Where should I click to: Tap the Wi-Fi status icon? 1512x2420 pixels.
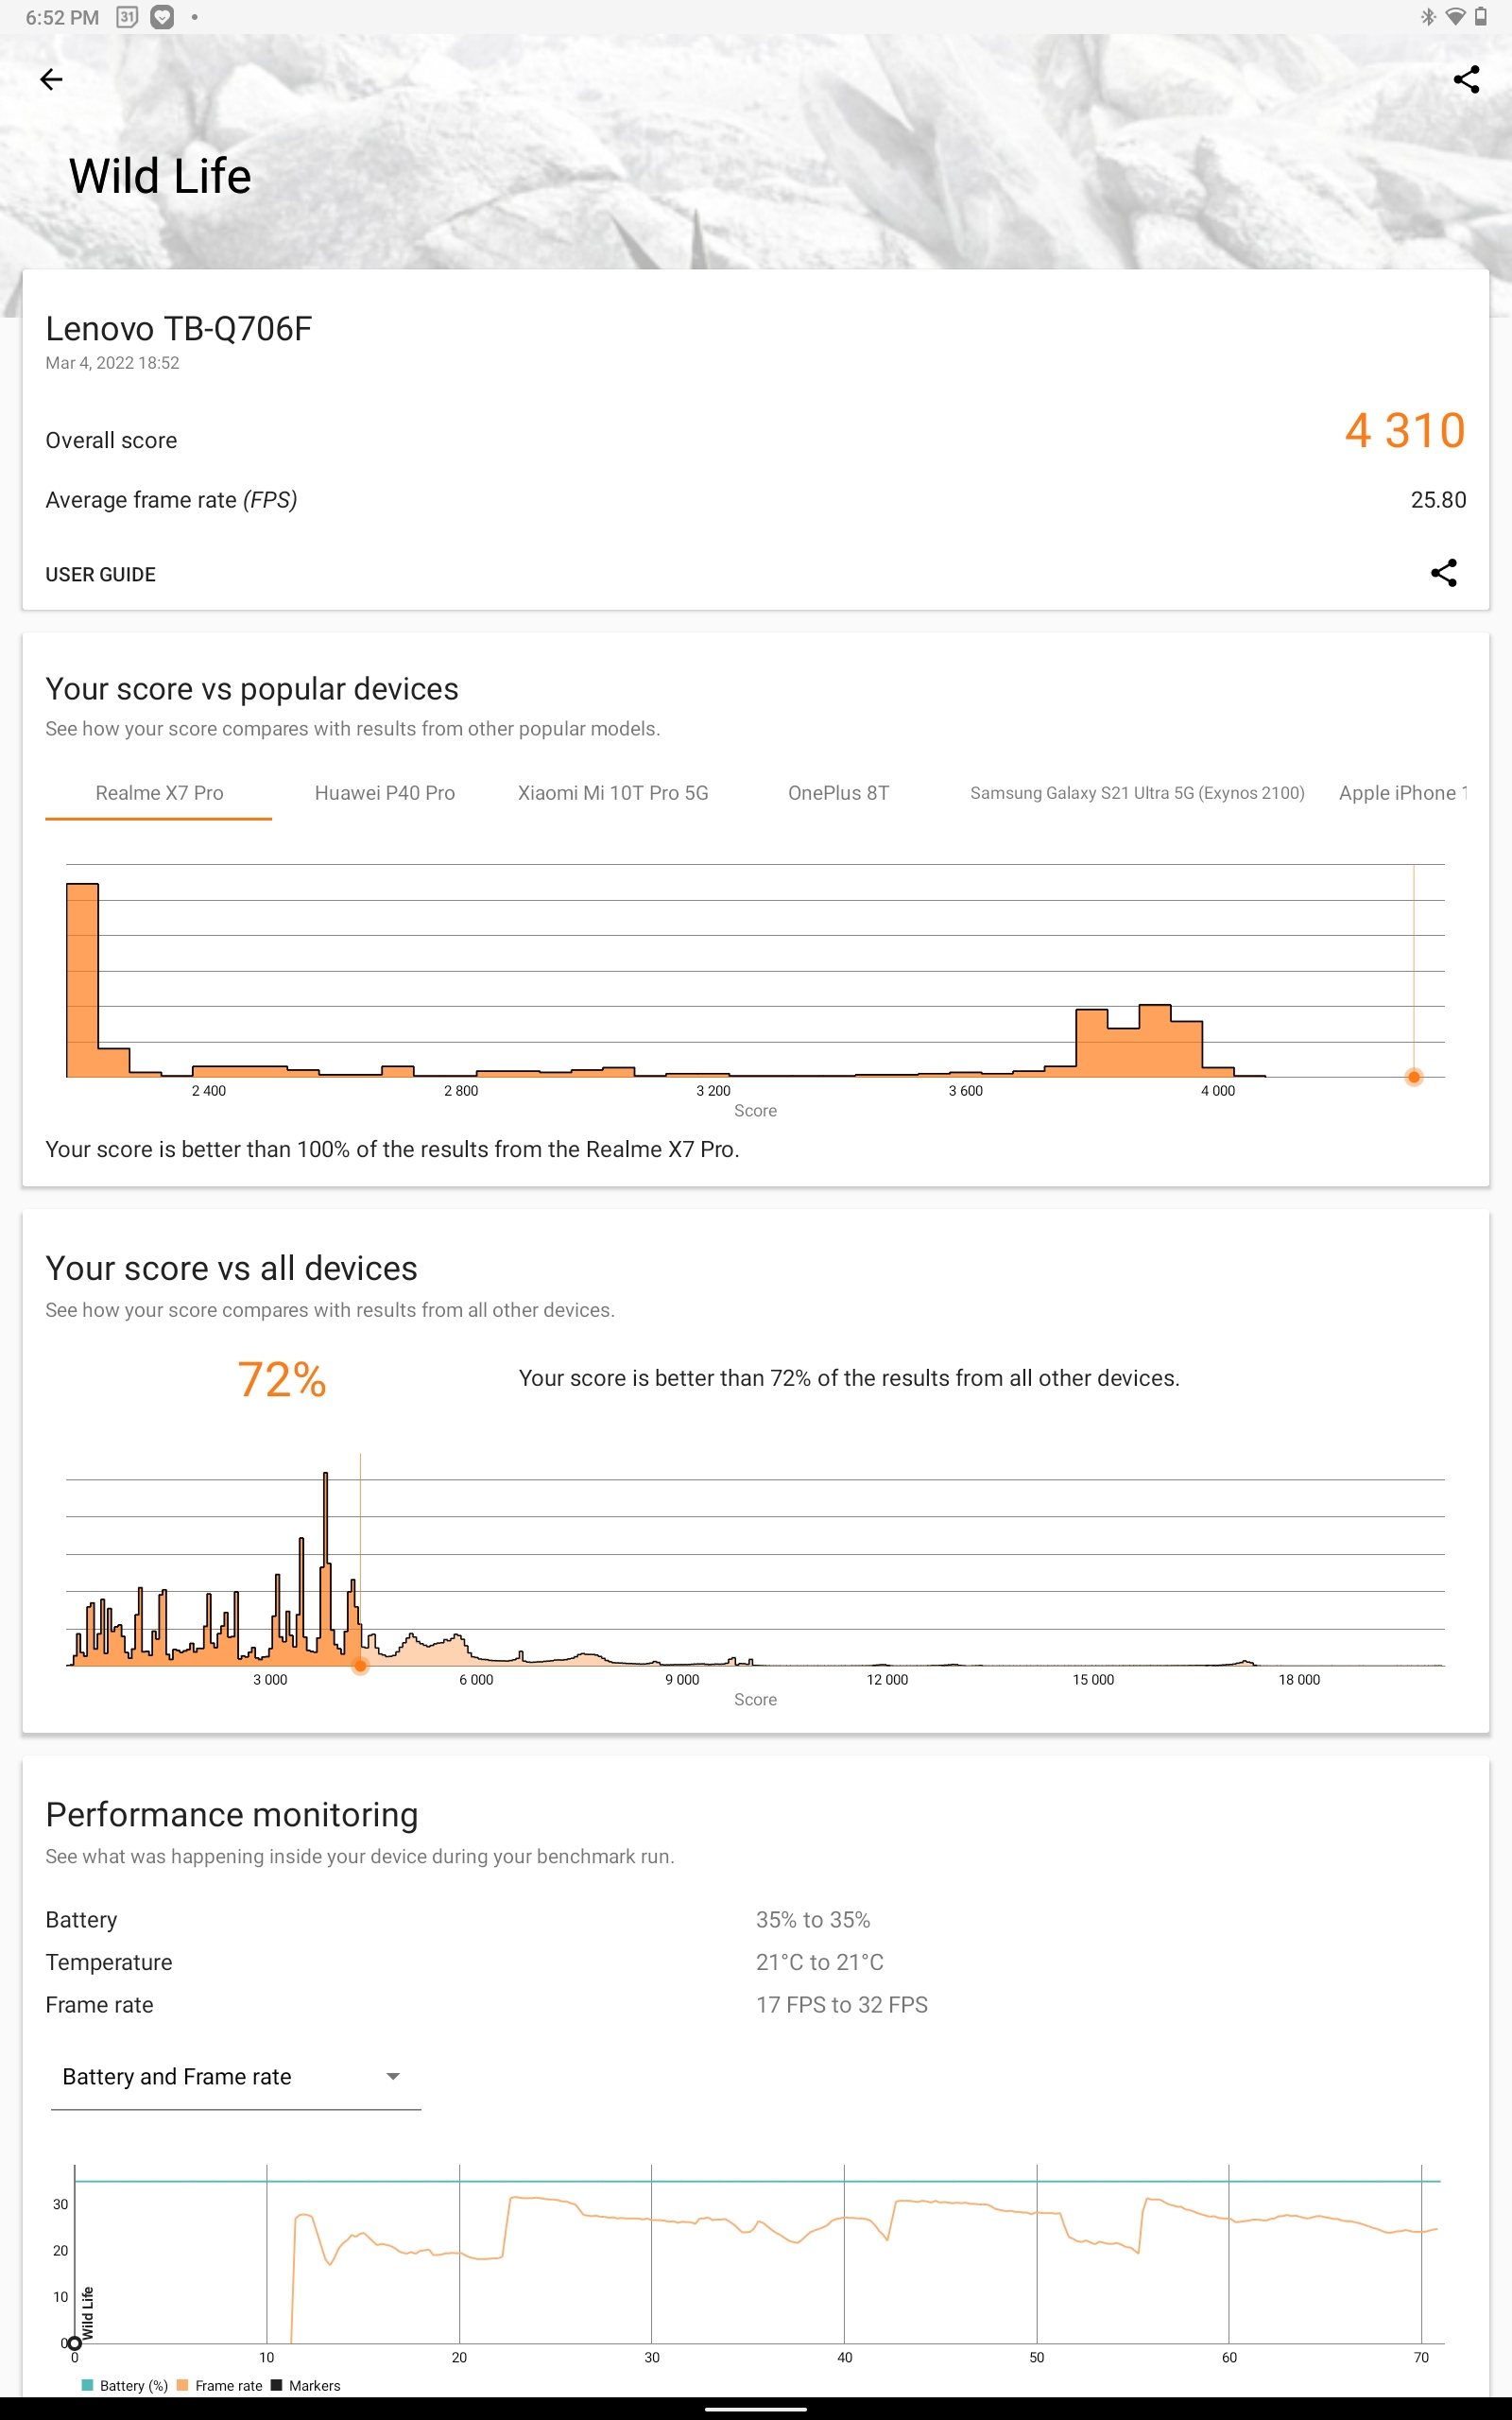coord(1455,17)
